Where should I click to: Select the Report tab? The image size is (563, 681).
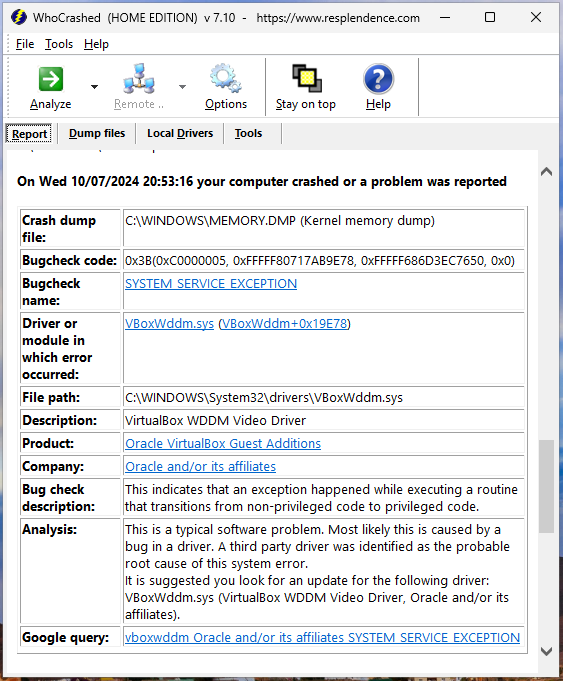coord(29,134)
